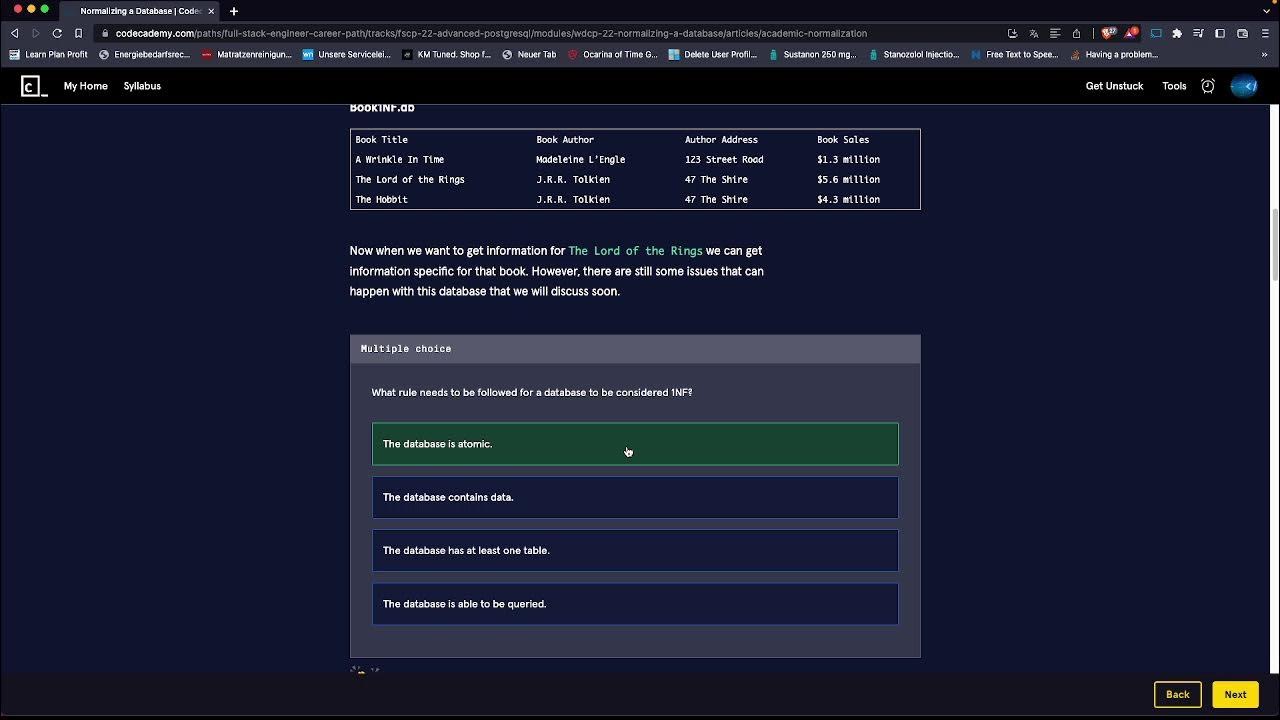Select answer "The database is atomic."
This screenshot has height=720, width=1280.
pos(635,444)
